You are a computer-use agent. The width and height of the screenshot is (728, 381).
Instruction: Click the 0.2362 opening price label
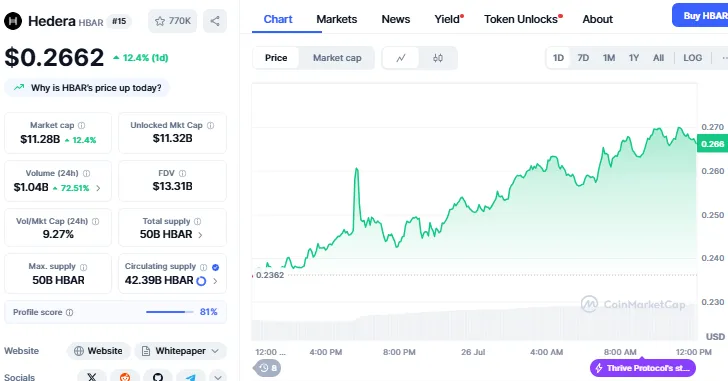click(x=270, y=275)
